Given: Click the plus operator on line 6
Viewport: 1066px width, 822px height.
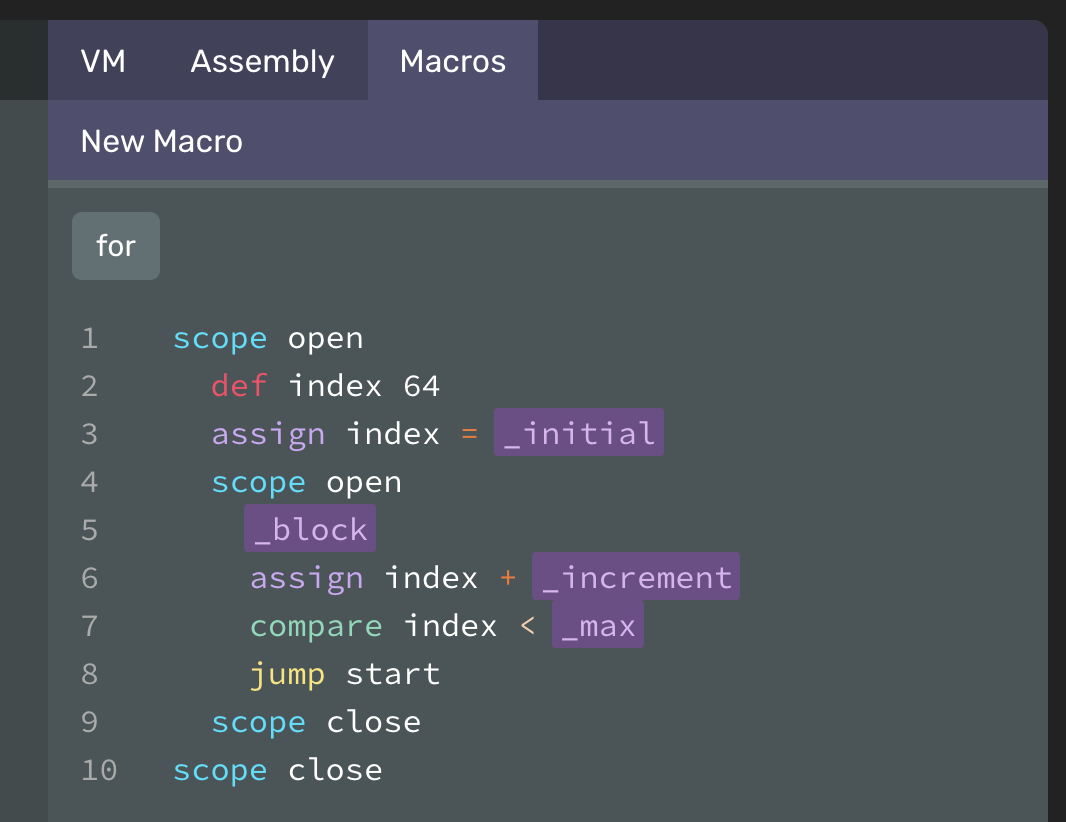Looking at the screenshot, I should [x=507, y=577].
